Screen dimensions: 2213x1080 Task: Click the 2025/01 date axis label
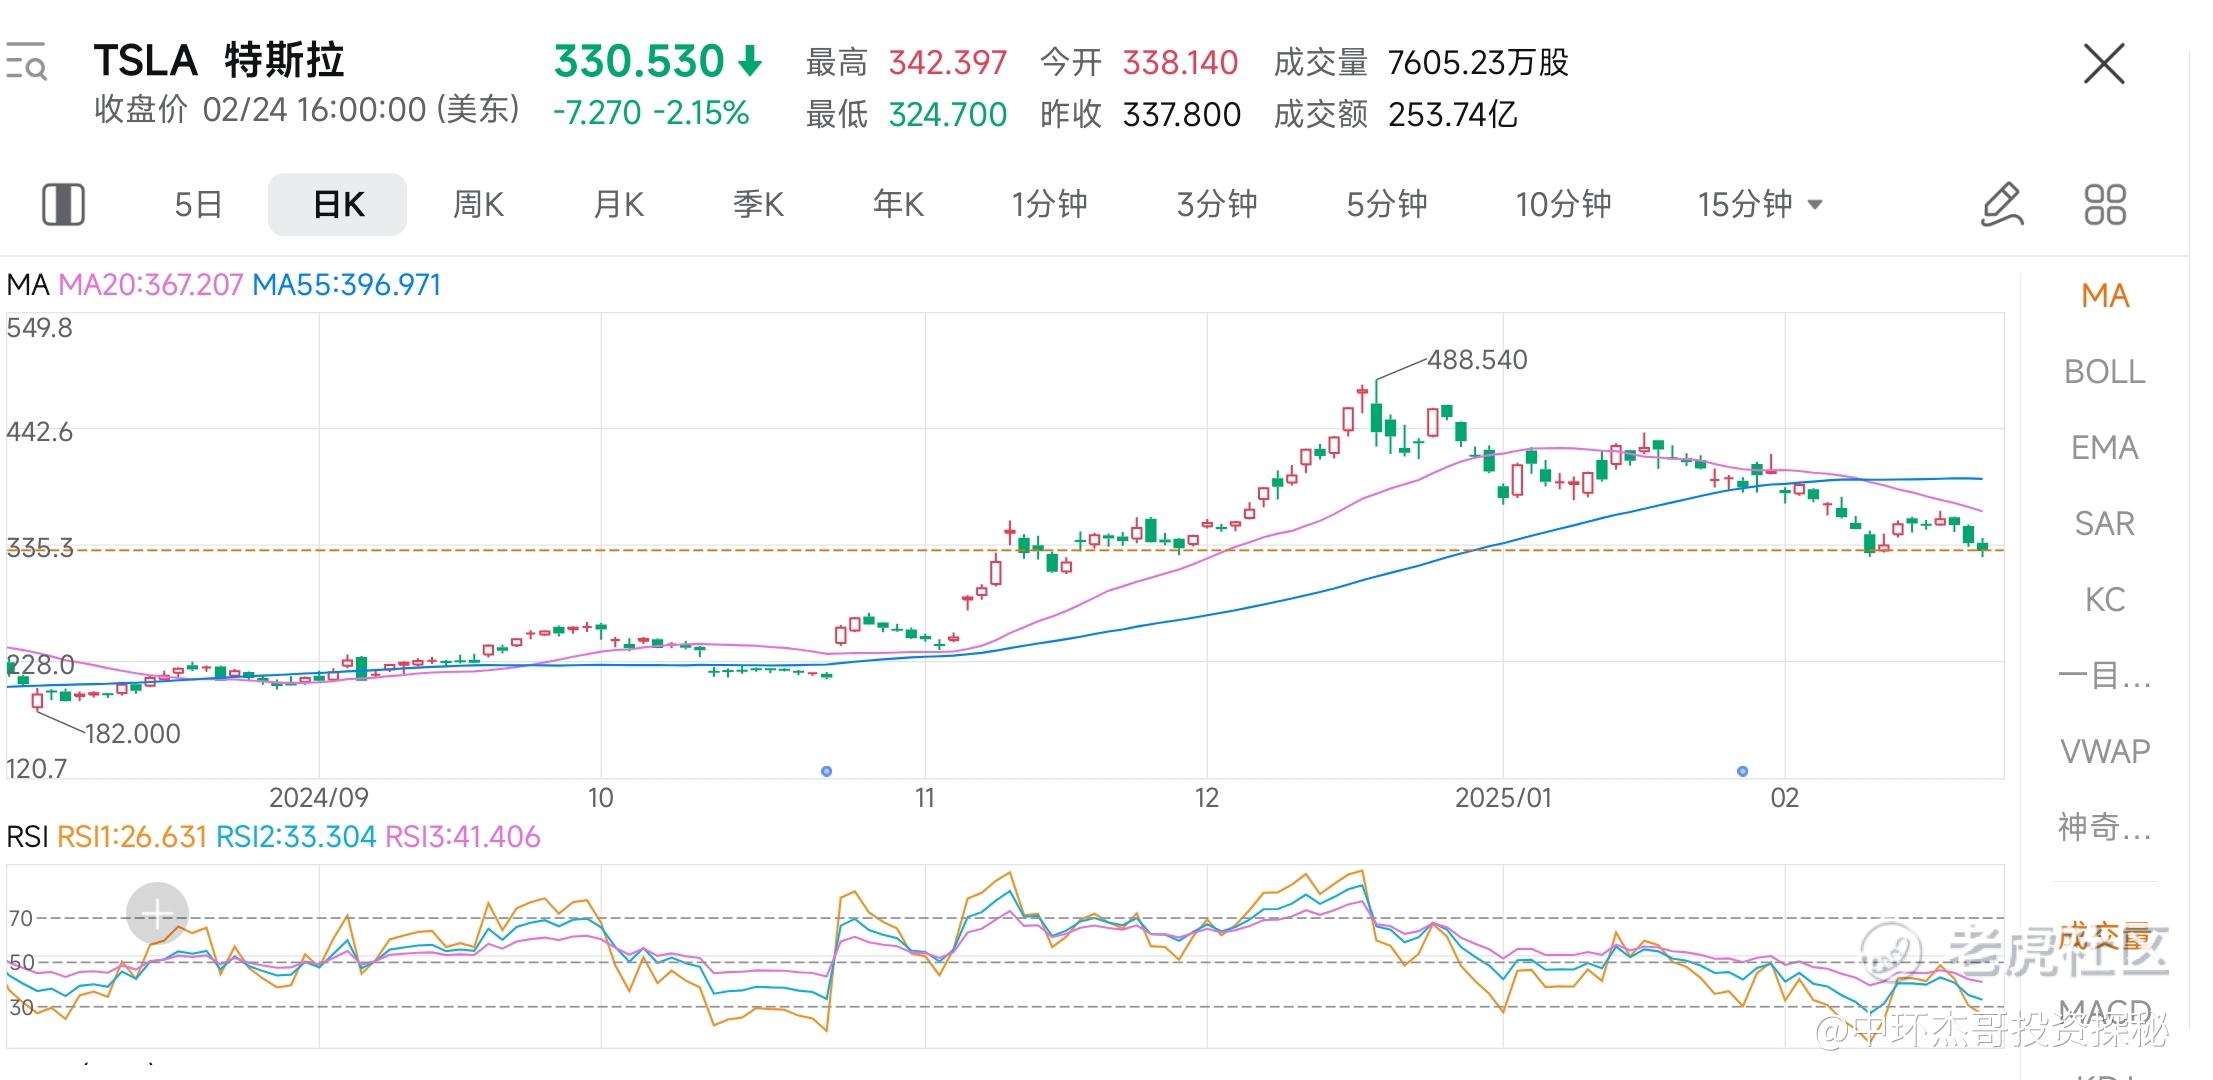[1503, 798]
